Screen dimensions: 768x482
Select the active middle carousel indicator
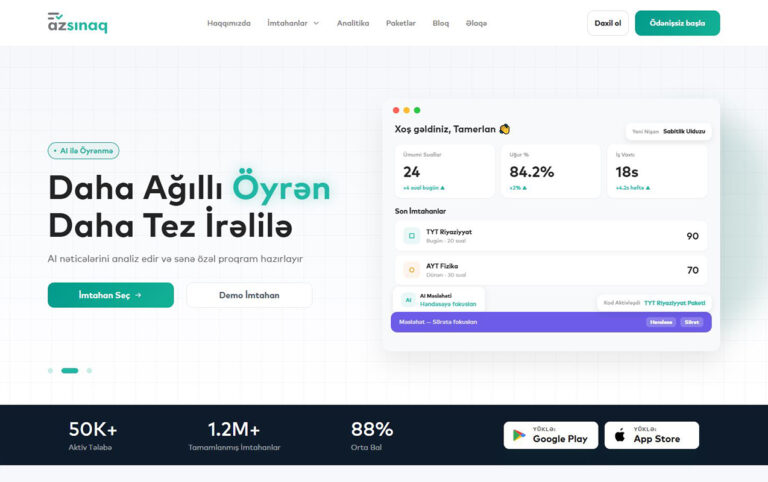69,370
